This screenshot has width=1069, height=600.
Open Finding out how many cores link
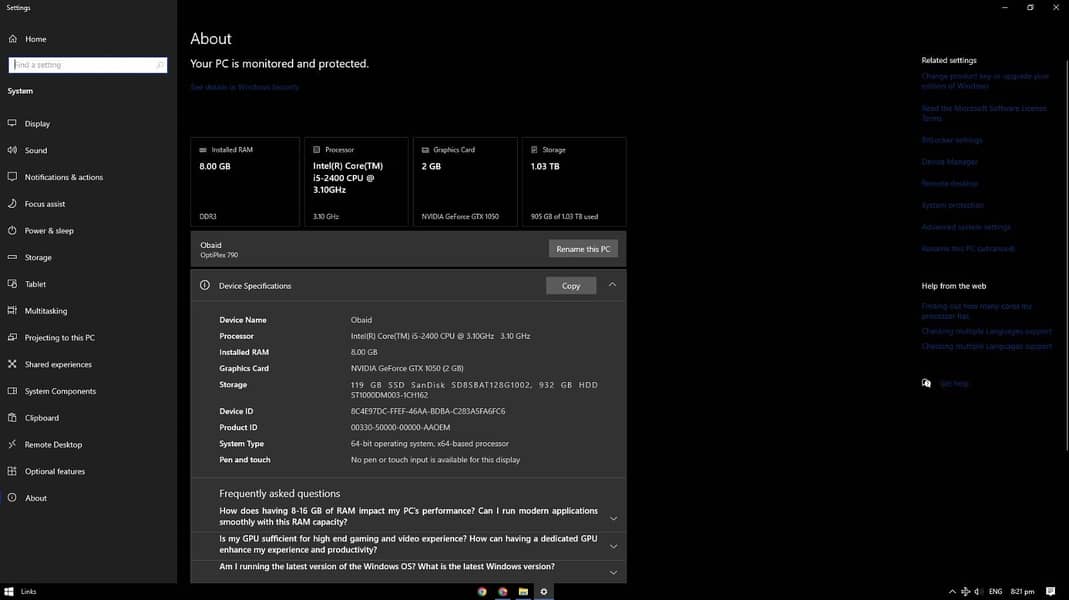[x=976, y=311]
